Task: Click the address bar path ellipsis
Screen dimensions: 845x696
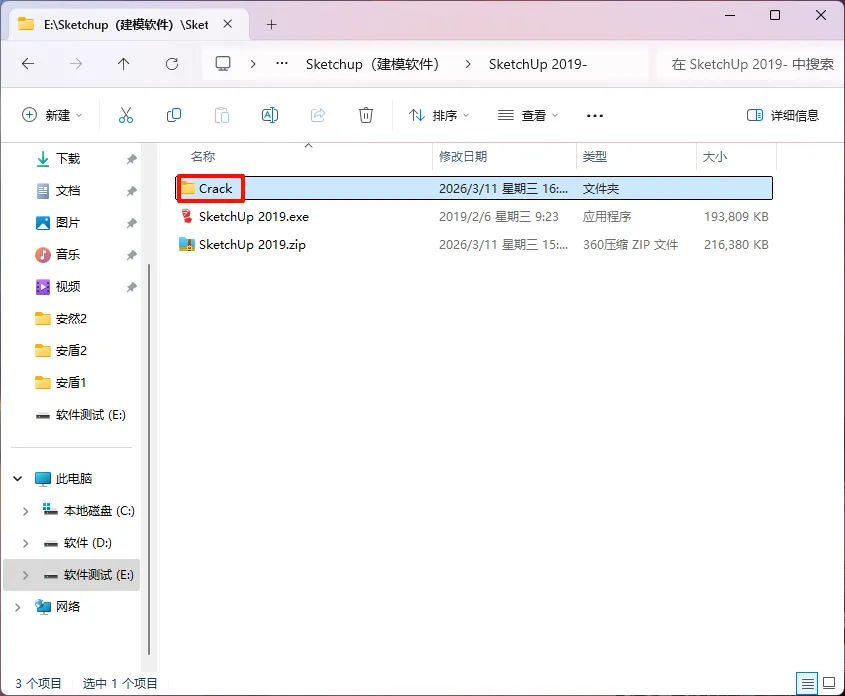Action: (282, 64)
